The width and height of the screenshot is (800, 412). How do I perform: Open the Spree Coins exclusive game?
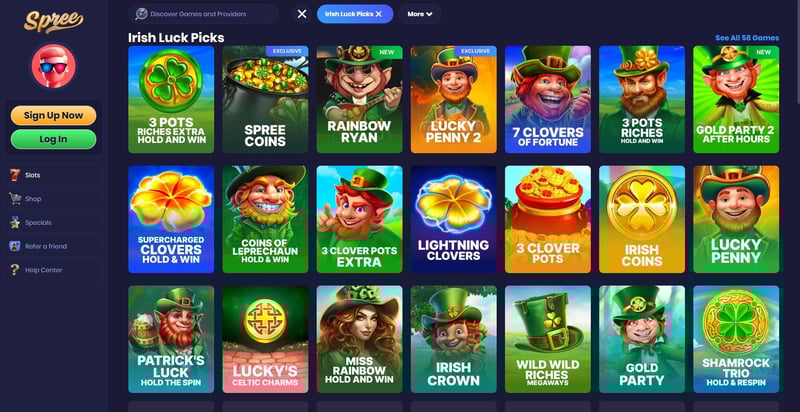265,99
